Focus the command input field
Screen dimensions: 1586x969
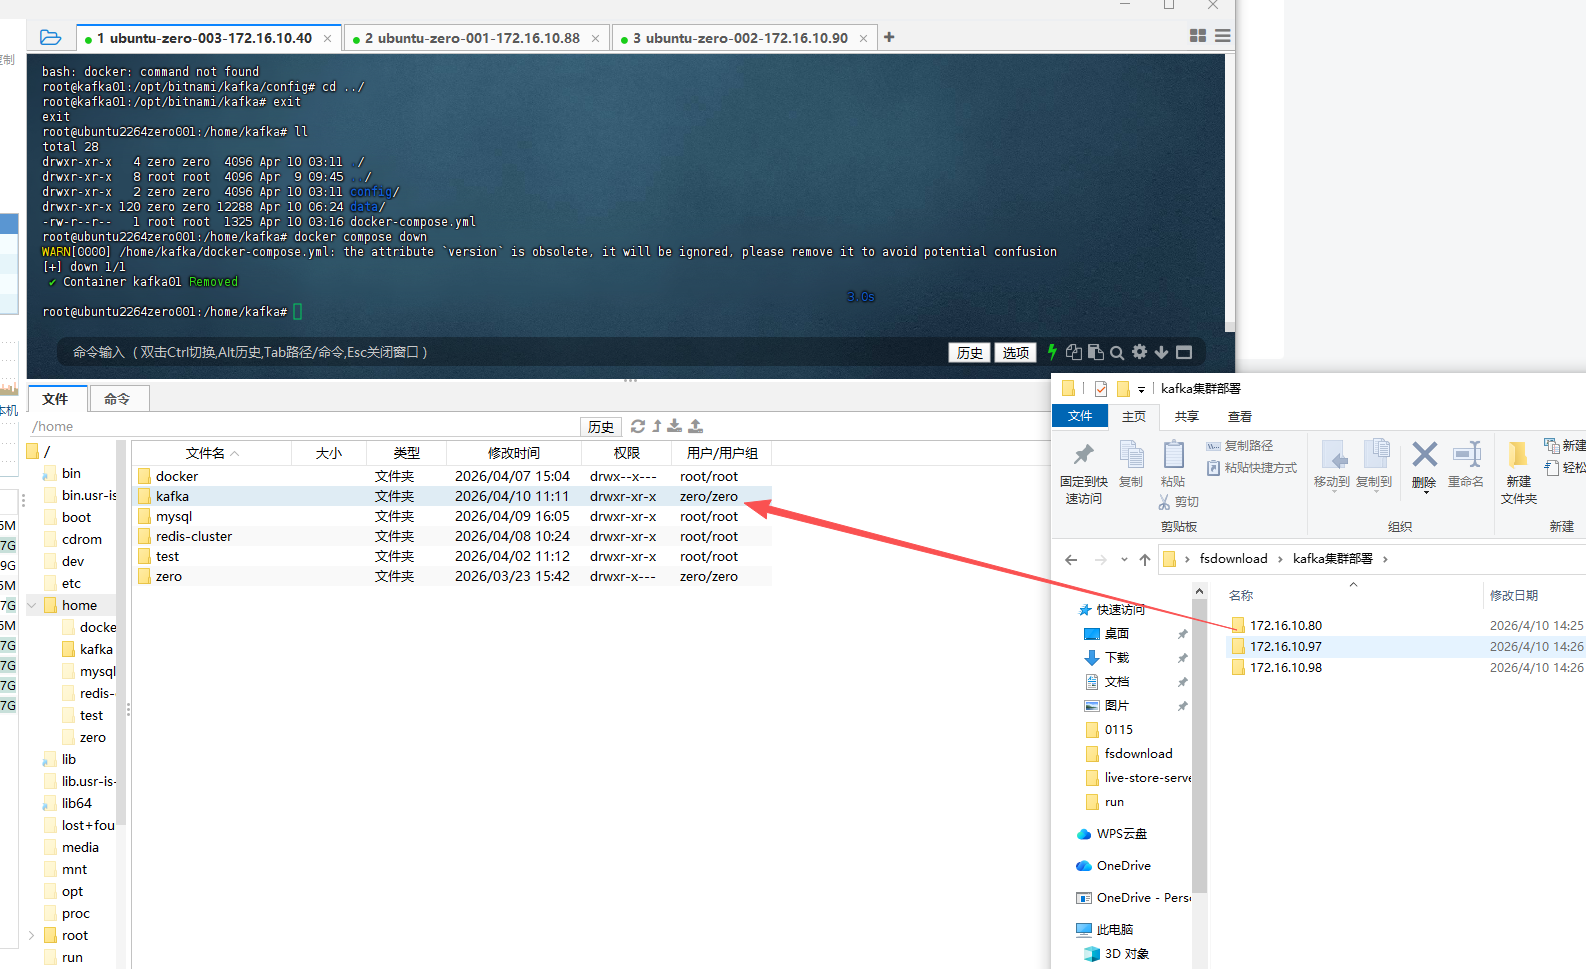tap(500, 352)
